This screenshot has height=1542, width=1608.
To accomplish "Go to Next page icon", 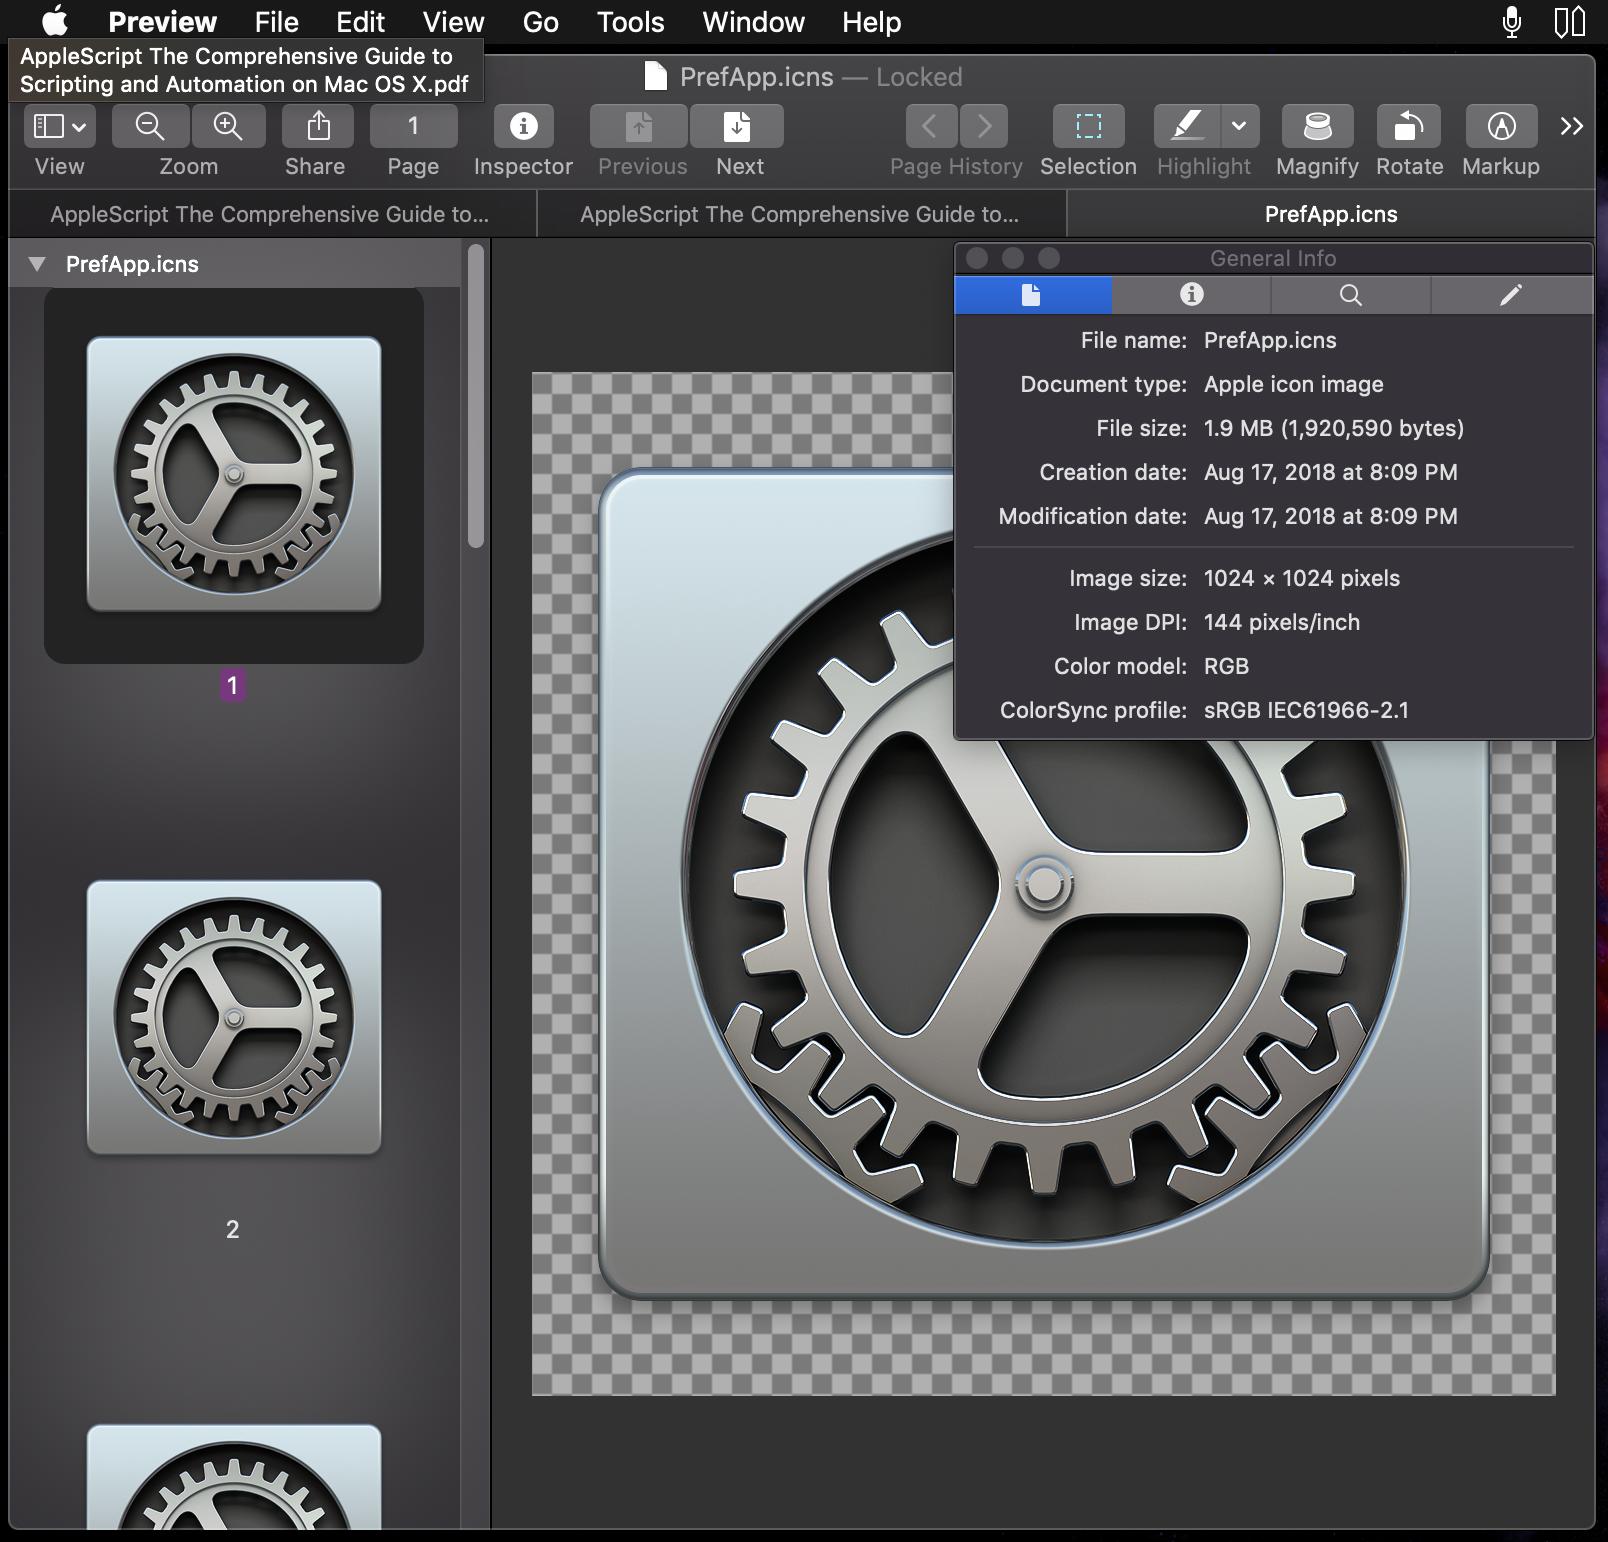I will 738,126.
